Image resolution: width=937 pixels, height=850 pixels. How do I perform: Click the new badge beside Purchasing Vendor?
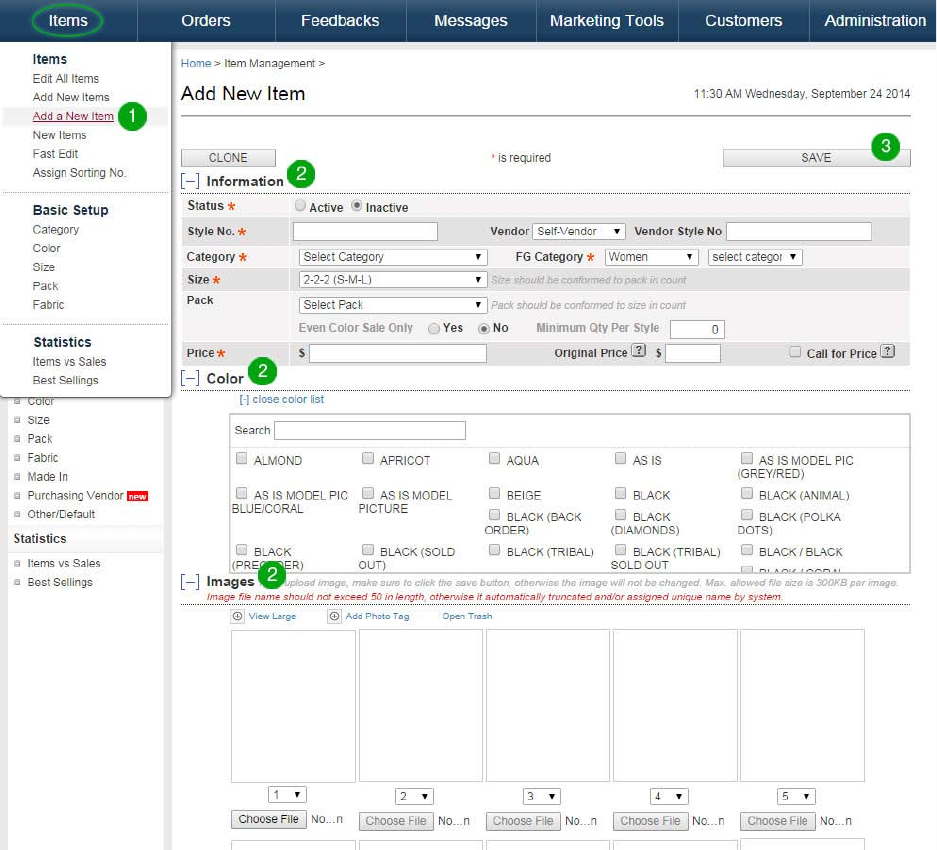[x=137, y=496]
